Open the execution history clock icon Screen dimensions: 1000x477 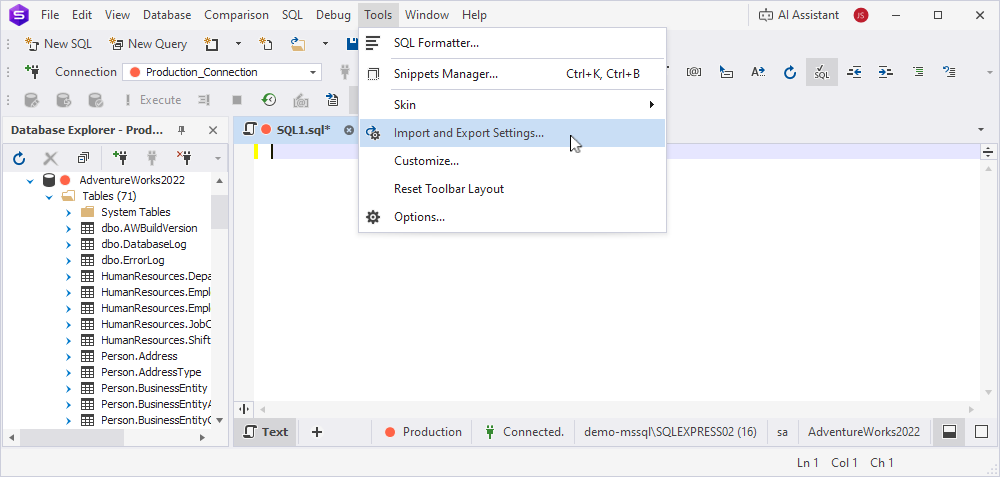(x=269, y=100)
